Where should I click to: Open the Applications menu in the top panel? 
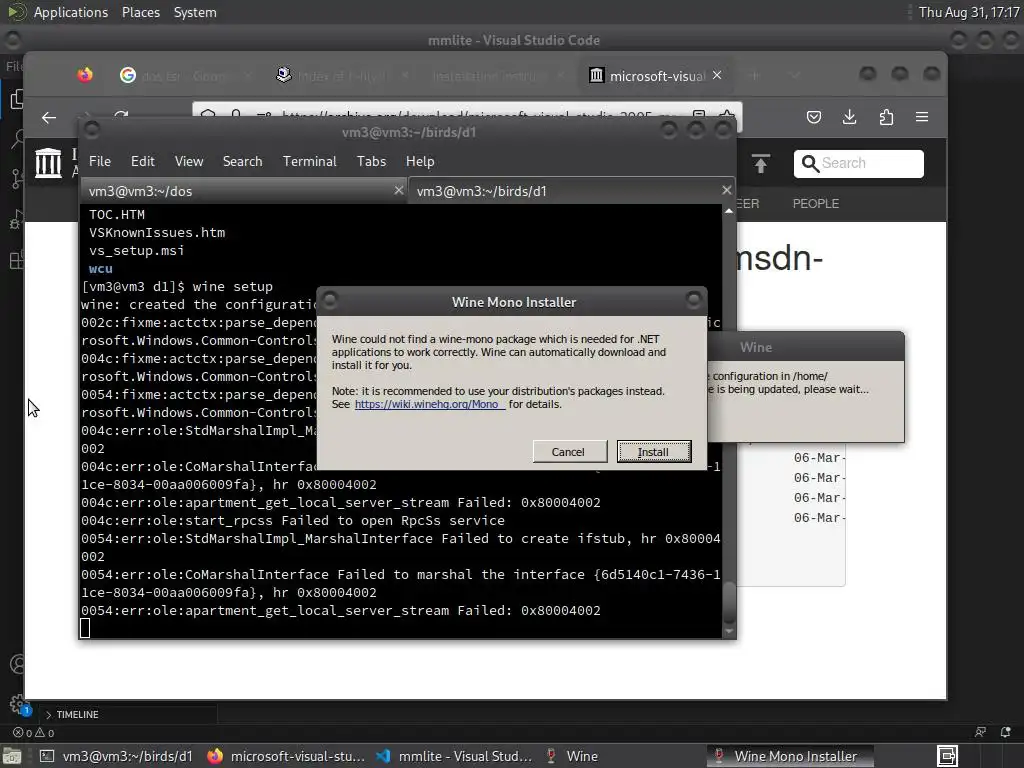(71, 12)
